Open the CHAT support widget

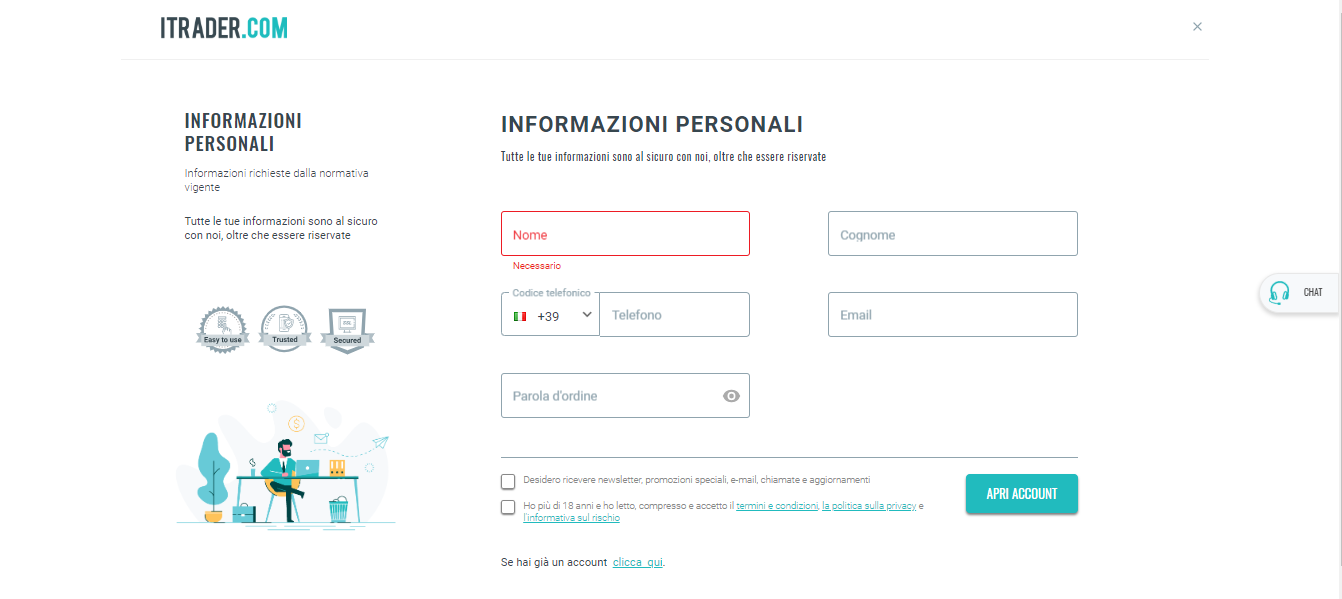(x=1303, y=293)
